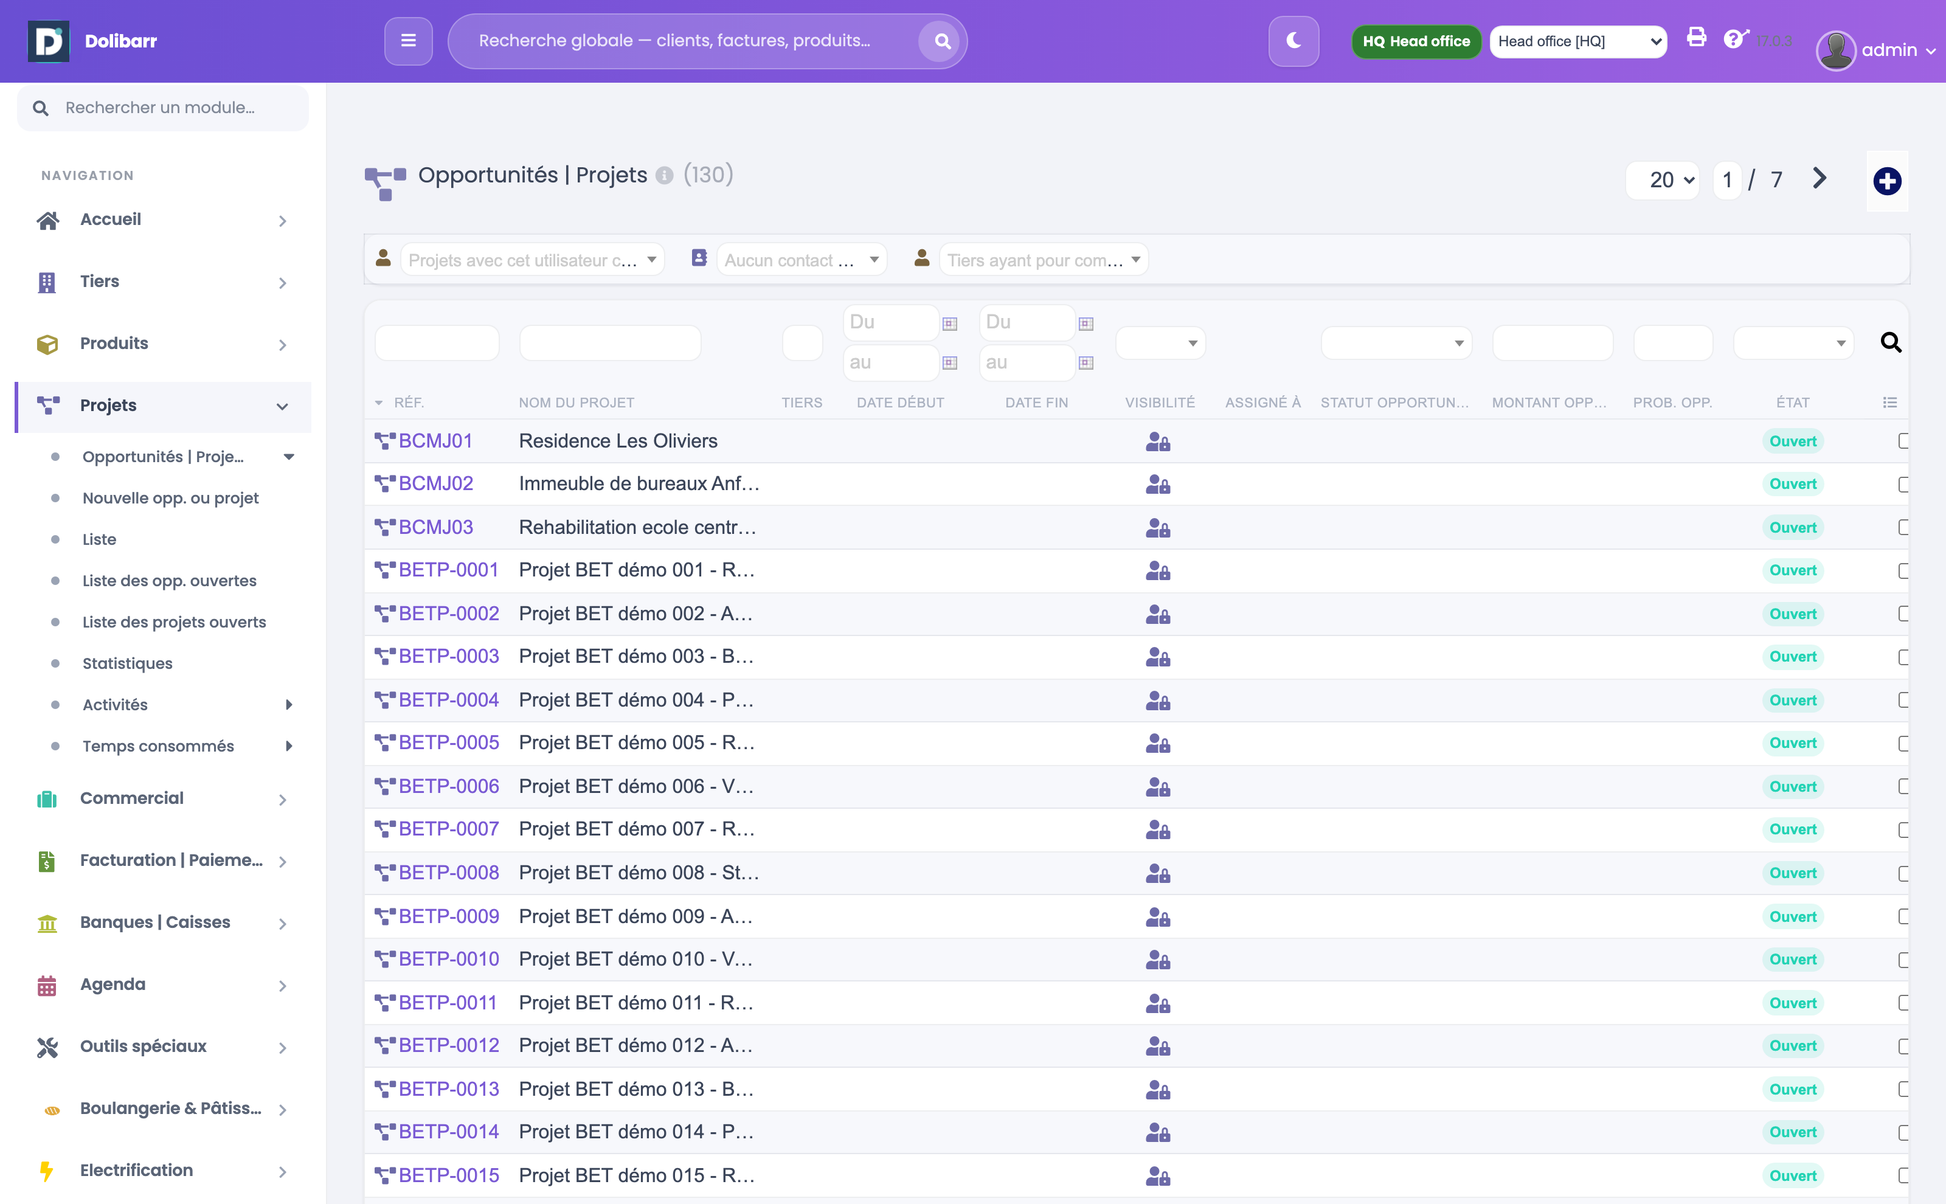Click the Dolibarr logo icon
This screenshot has height=1204, width=1946.
(x=48, y=41)
